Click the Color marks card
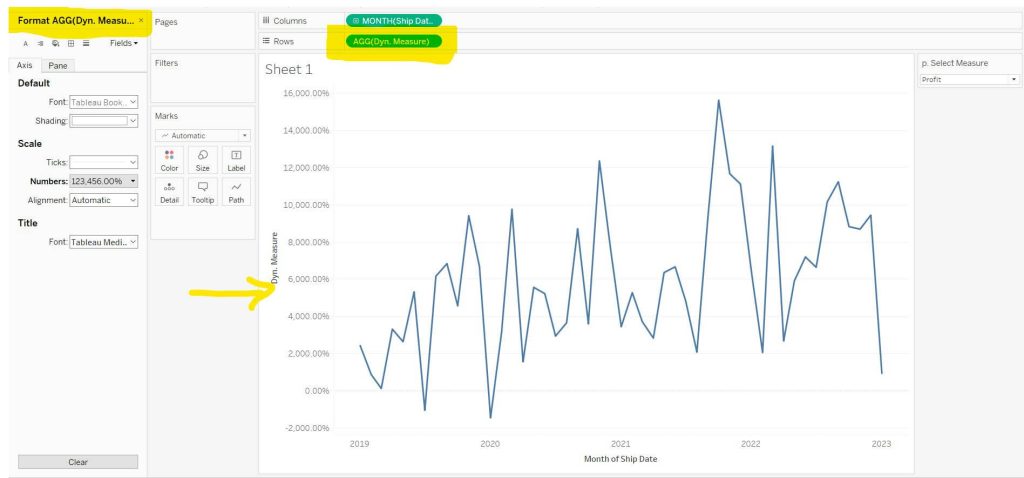This screenshot has height=478, width=1024. 169,160
